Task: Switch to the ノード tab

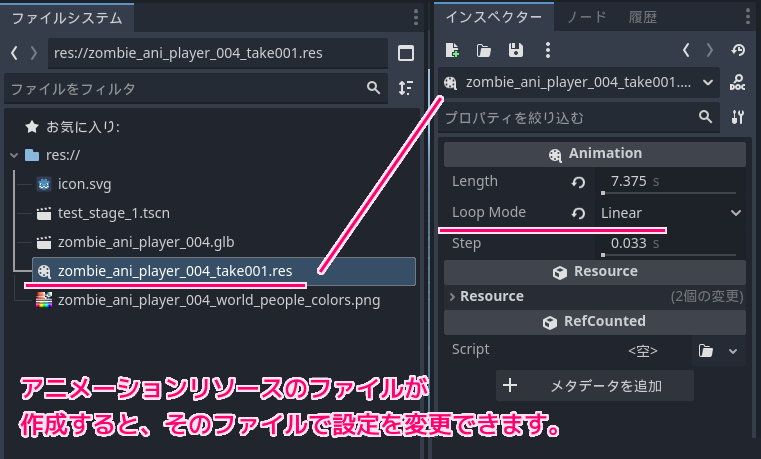Action: [586, 17]
